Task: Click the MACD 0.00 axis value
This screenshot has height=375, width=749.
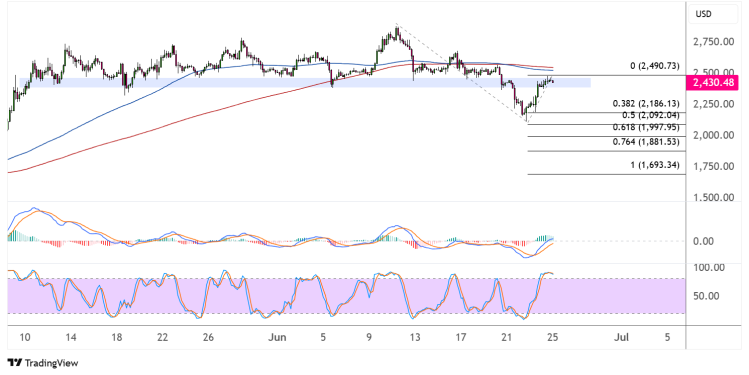Action: click(703, 241)
